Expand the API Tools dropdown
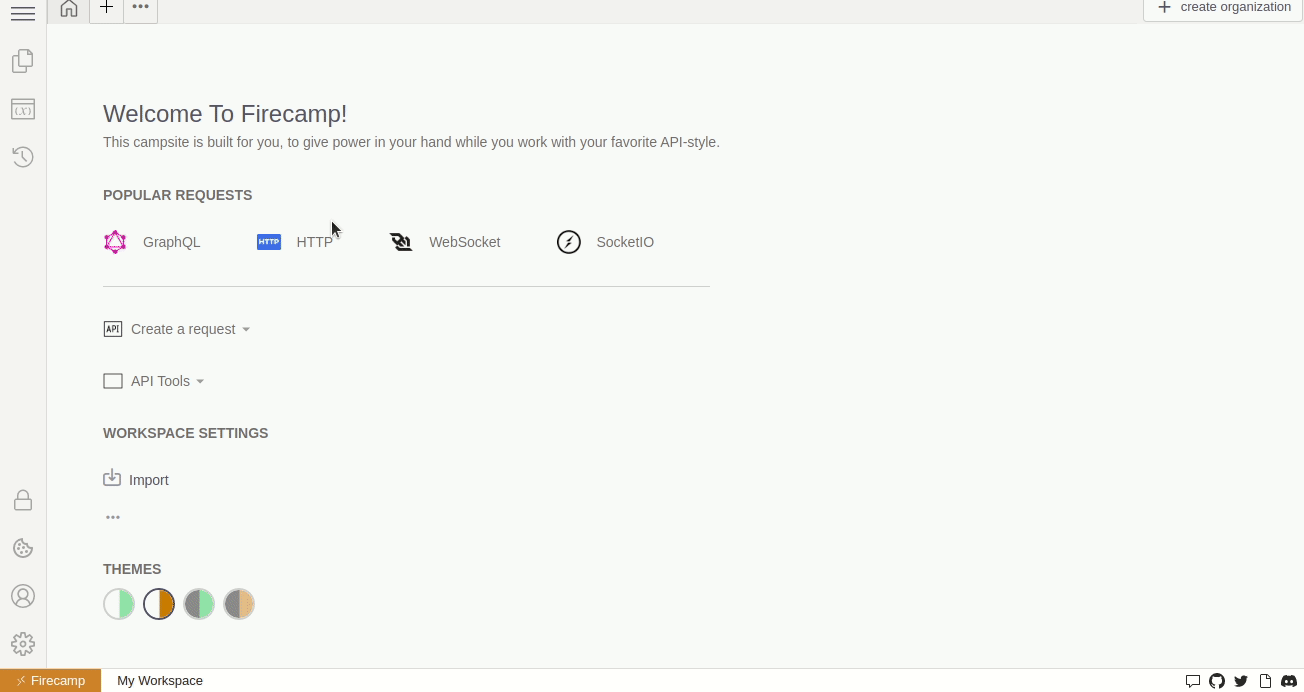The image size is (1304, 692). [167, 381]
